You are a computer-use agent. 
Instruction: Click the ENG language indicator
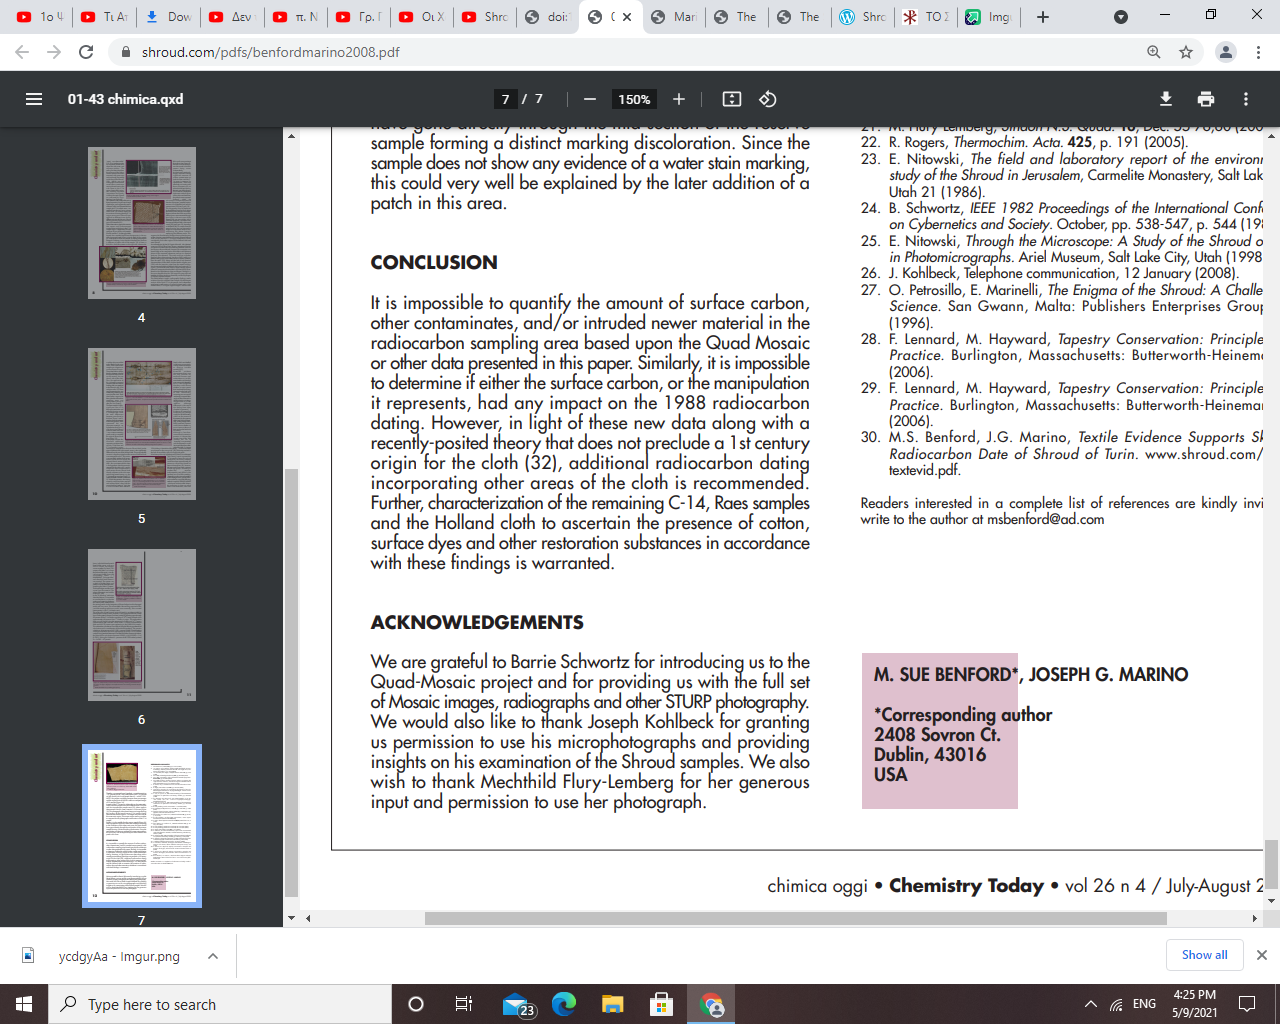click(1145, 1004)
